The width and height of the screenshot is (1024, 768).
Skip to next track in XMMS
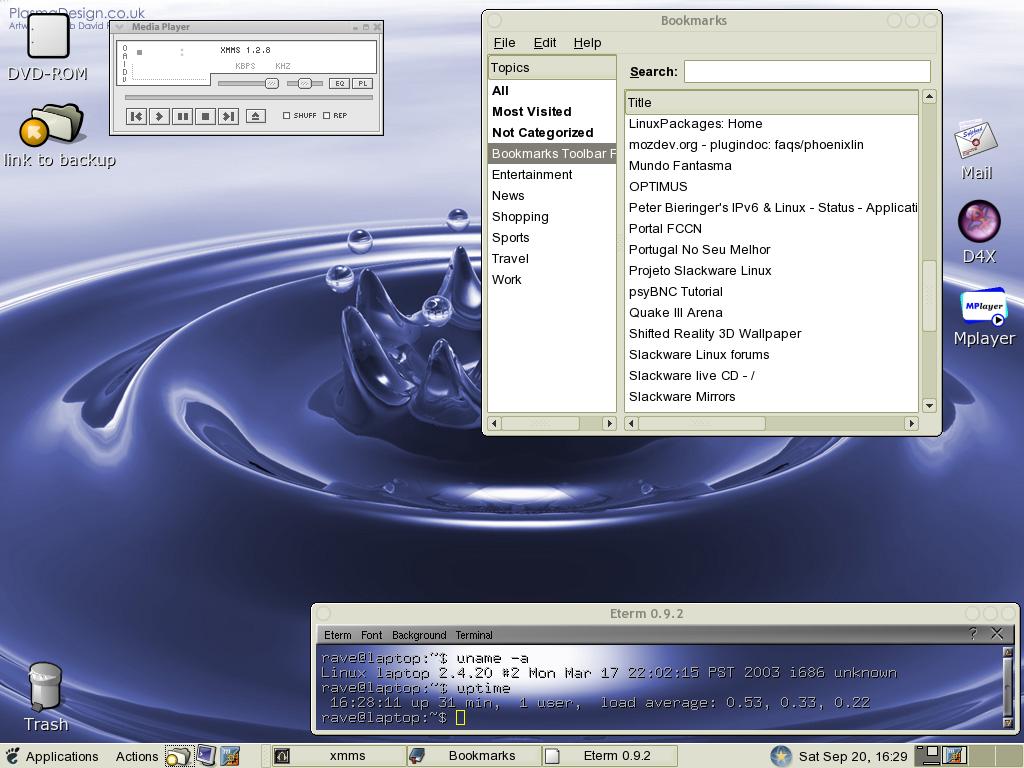click(229, 116)
